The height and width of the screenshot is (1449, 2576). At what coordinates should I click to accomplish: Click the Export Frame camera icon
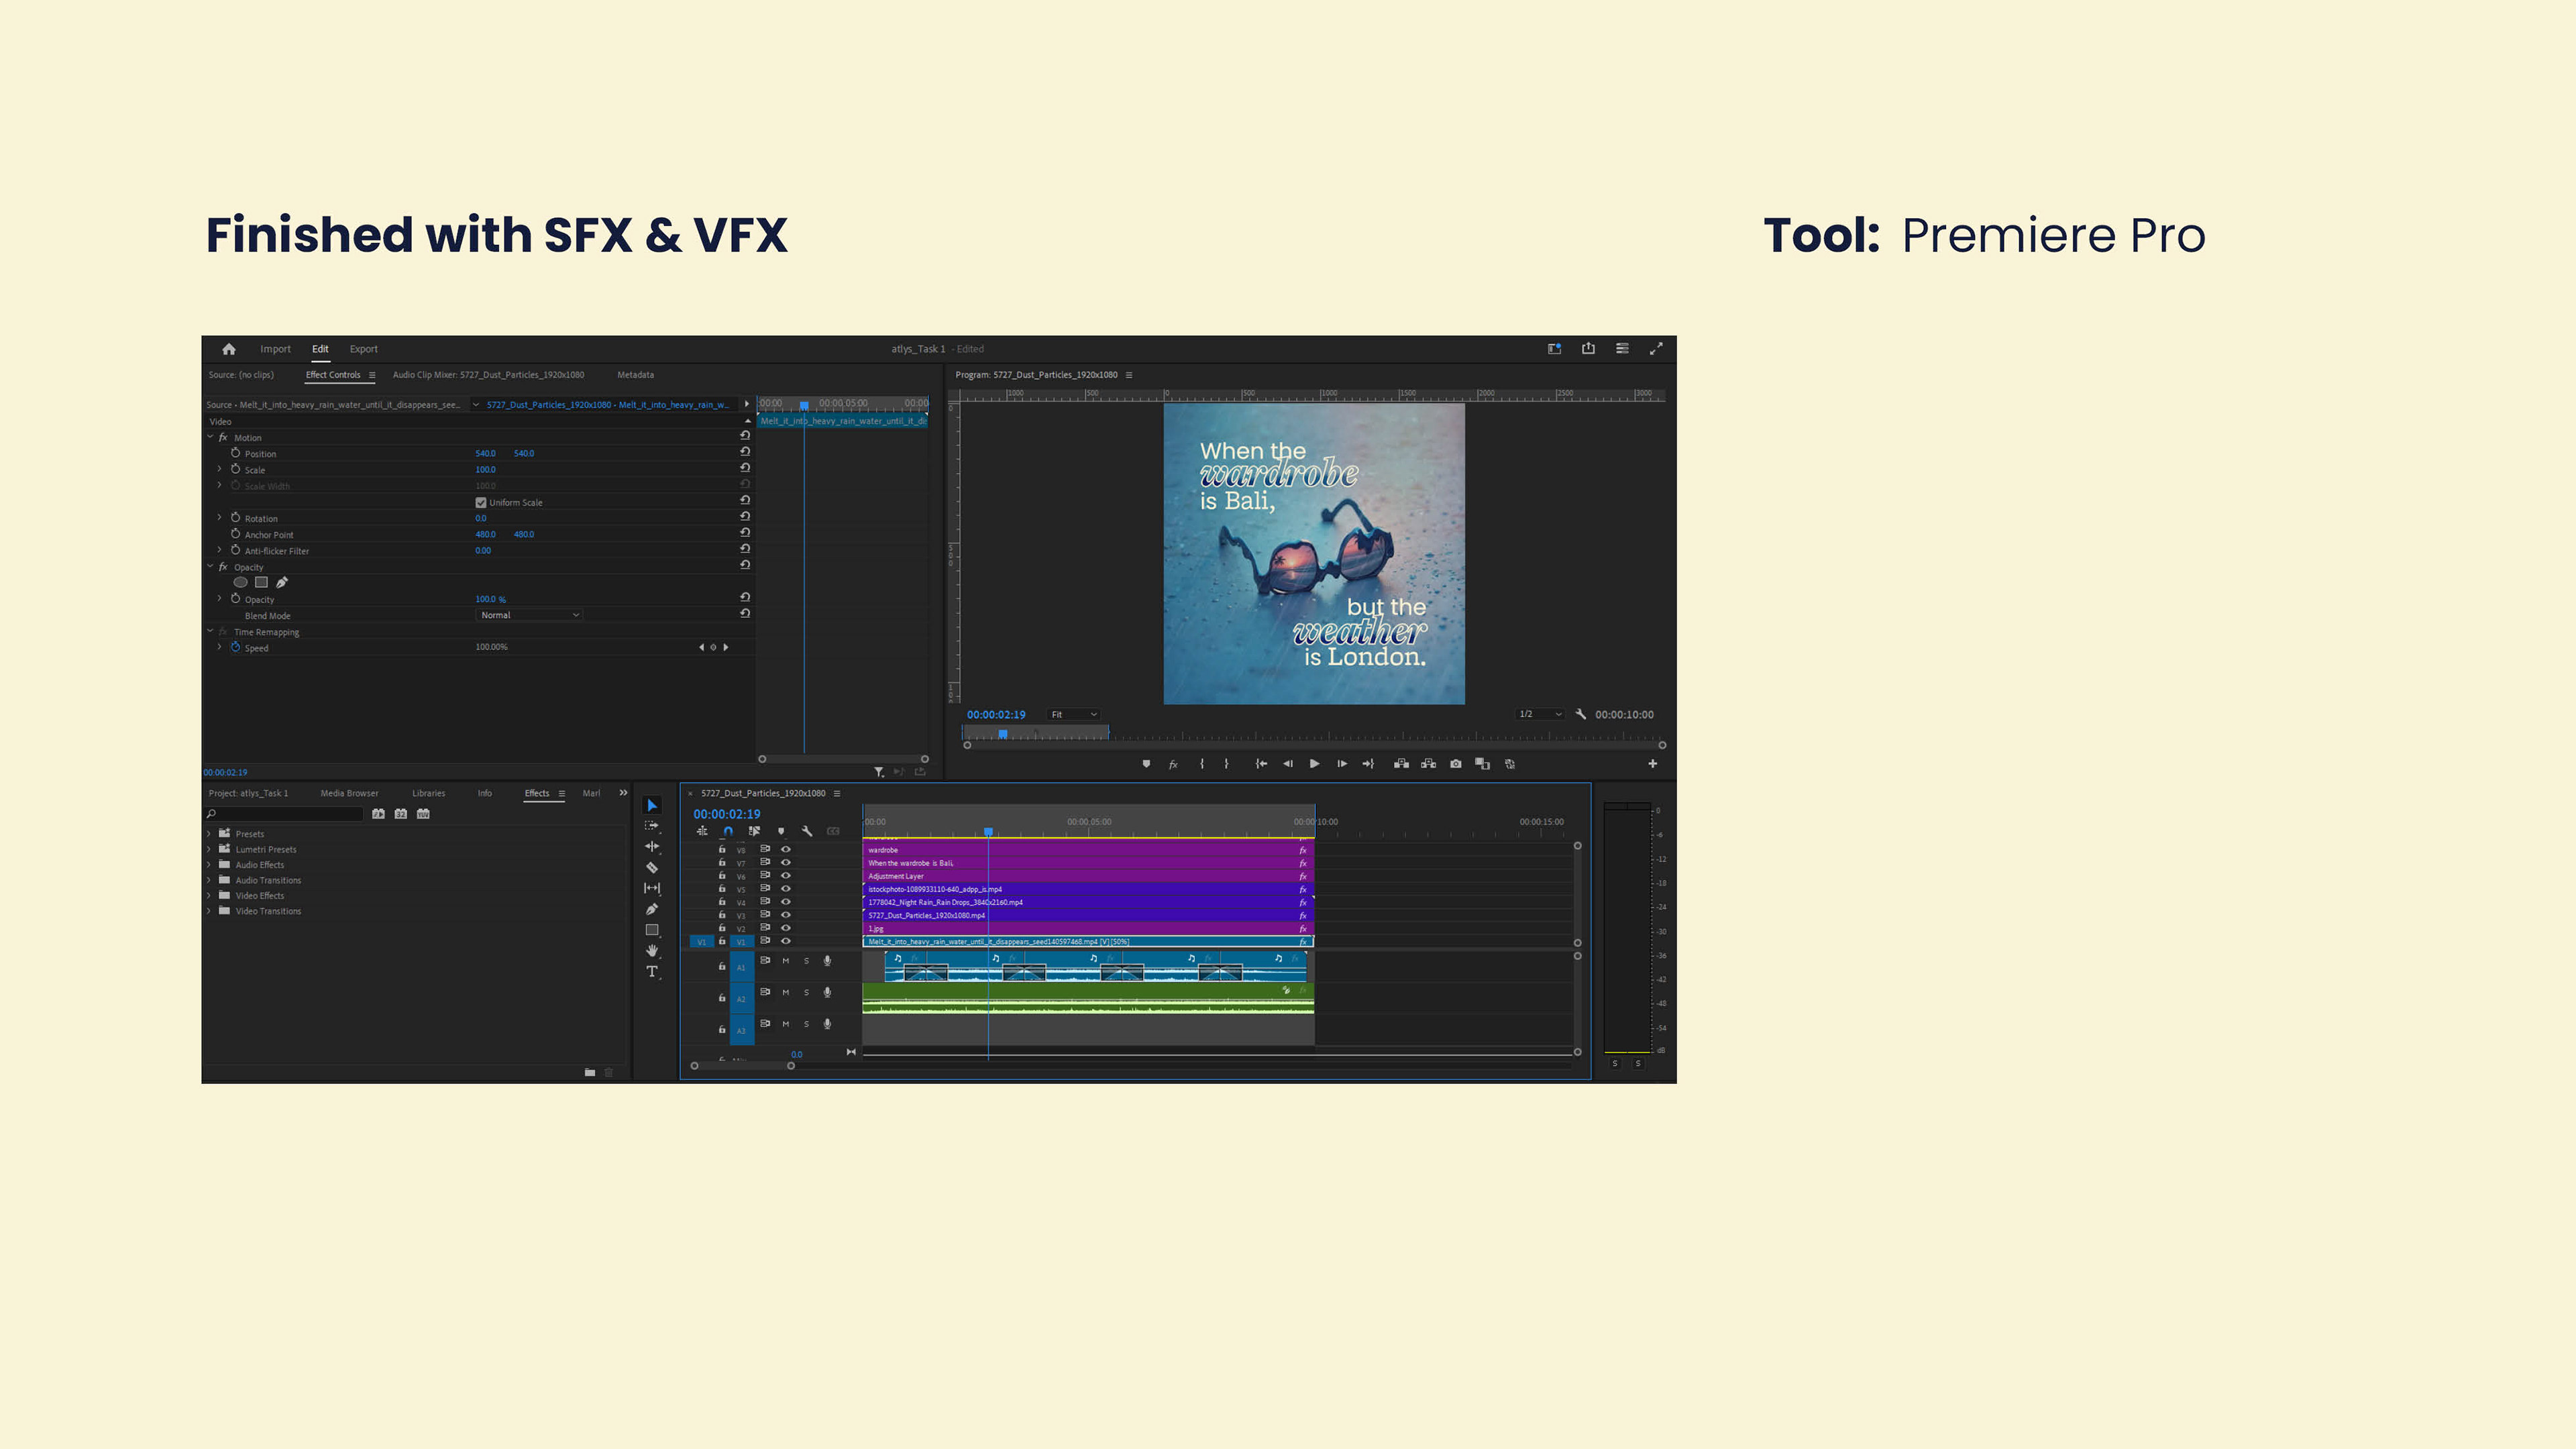coord(1456,764)
